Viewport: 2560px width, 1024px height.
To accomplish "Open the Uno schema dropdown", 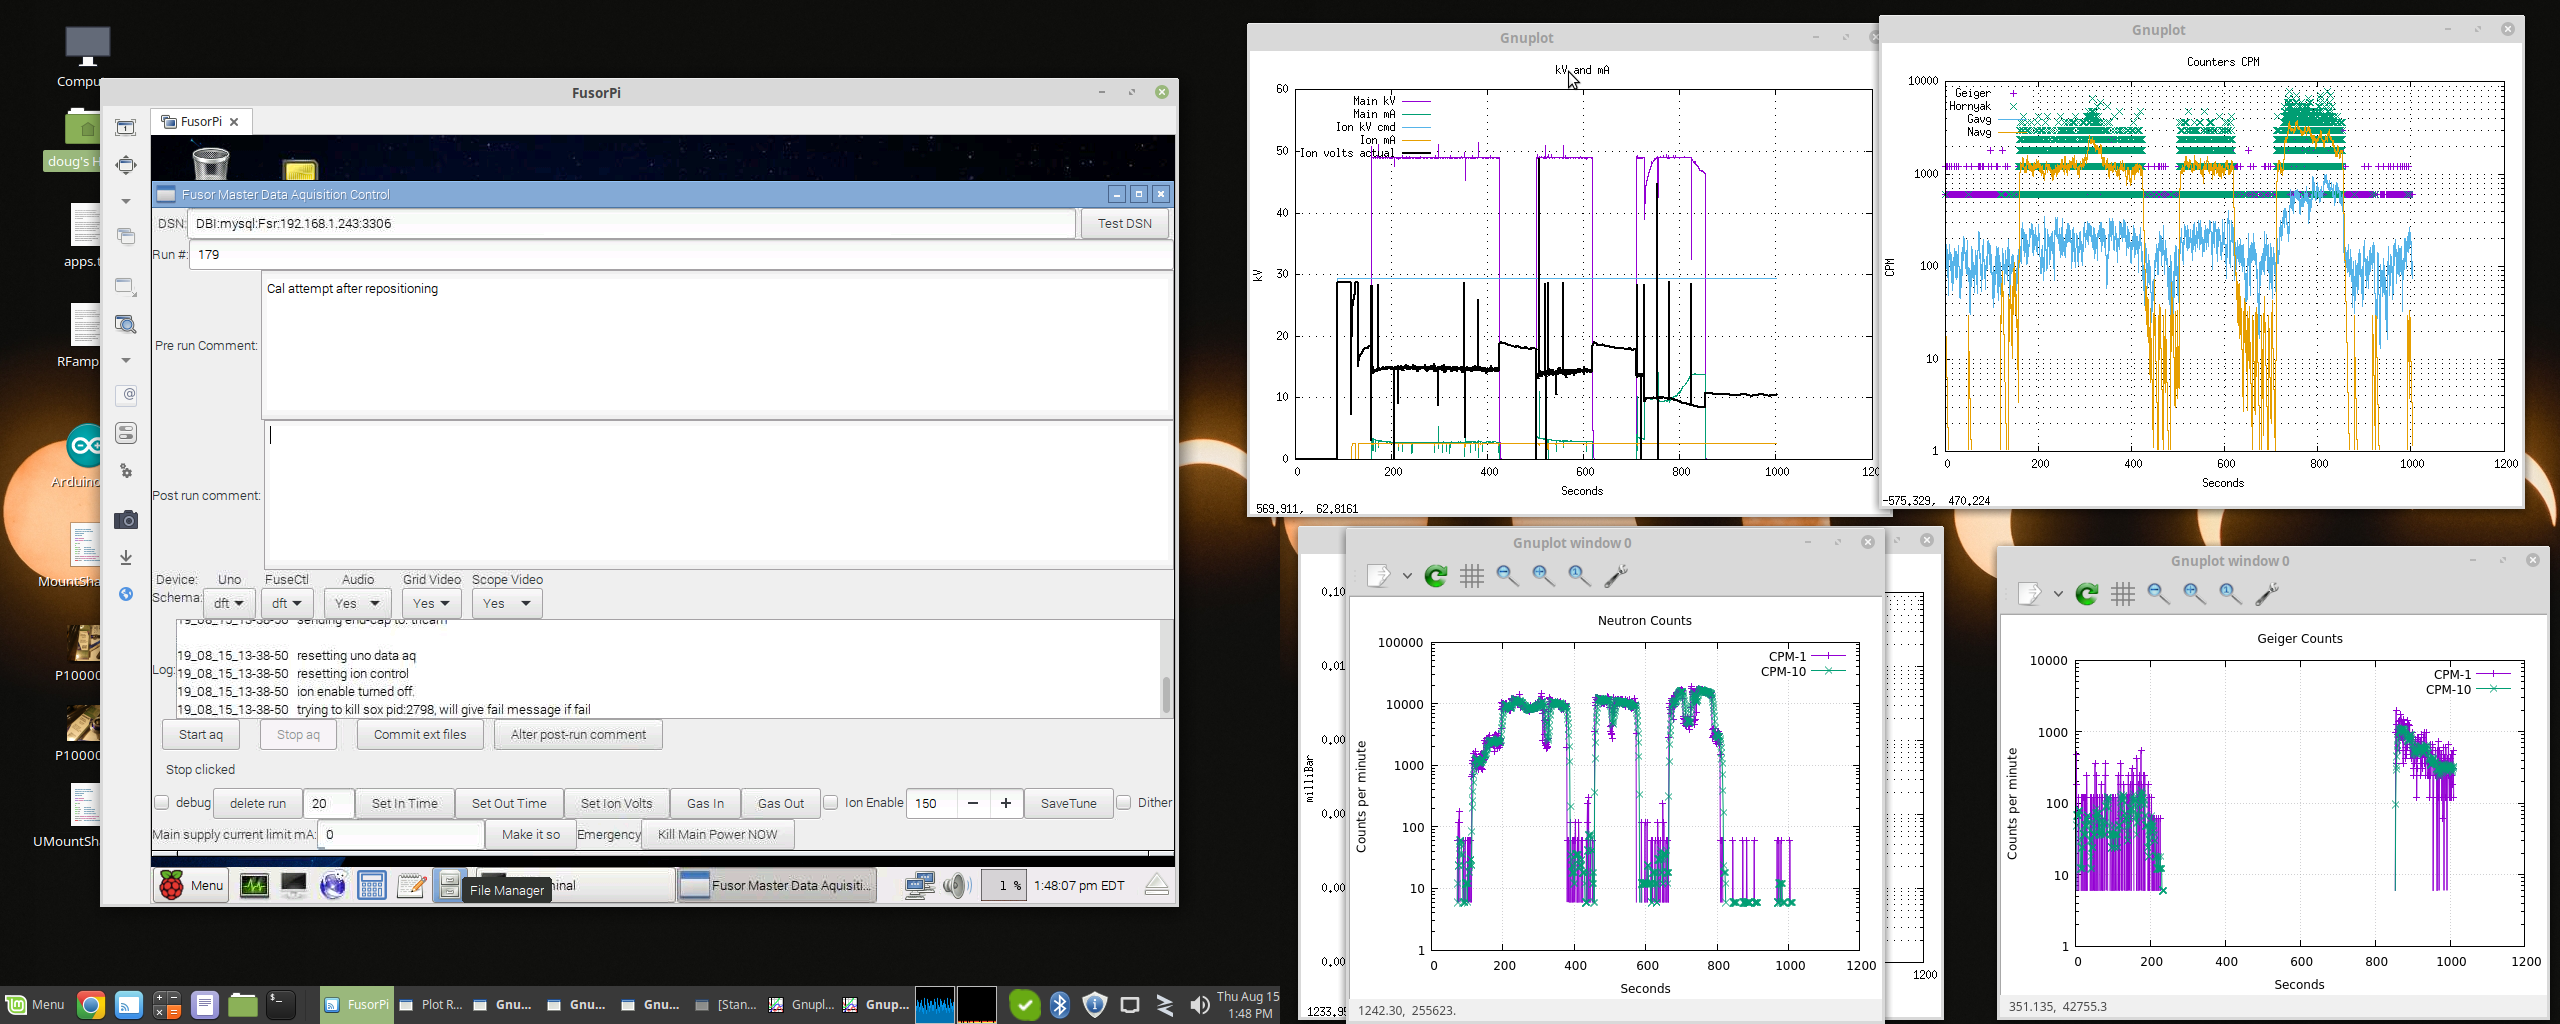I will tap(229, 603).
